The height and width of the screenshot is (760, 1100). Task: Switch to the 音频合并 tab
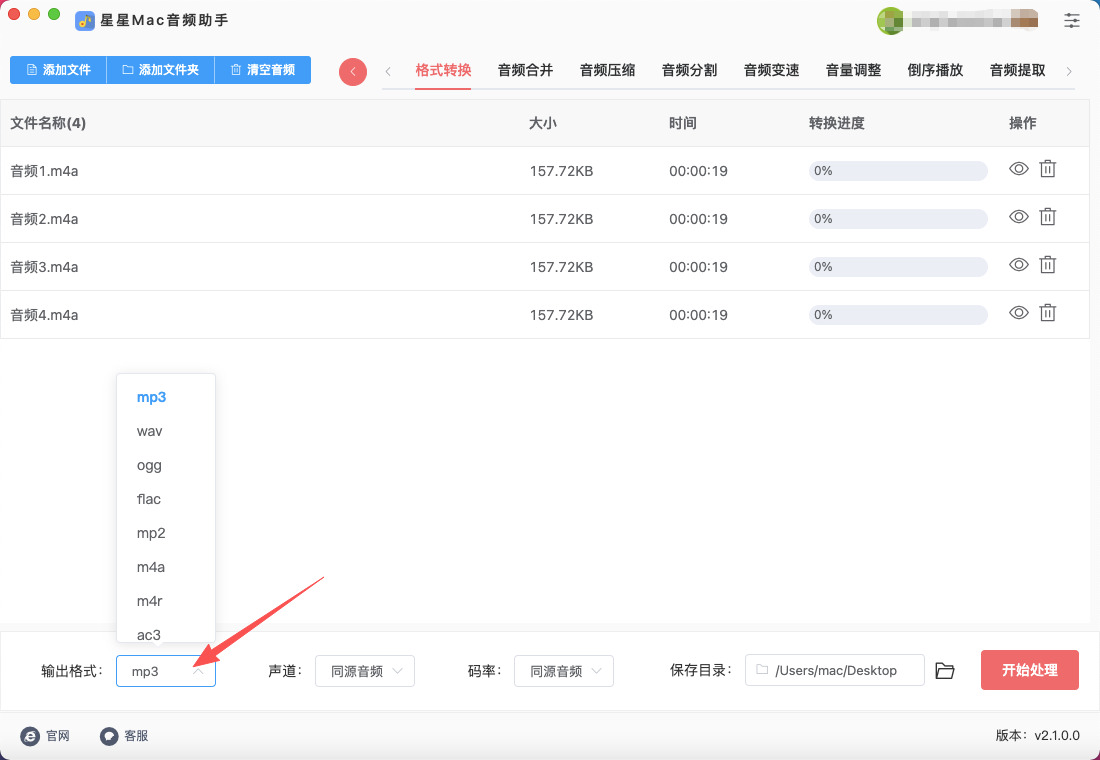525,70
